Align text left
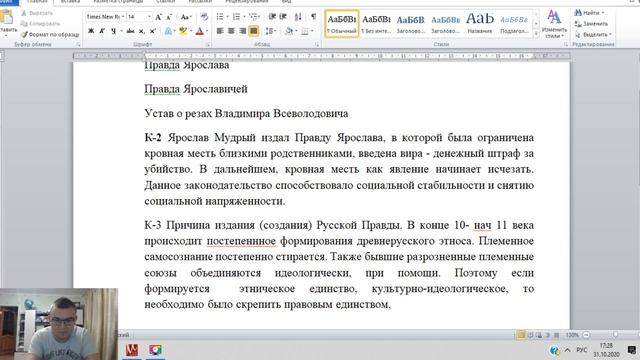The height and width of the screenshot is (360, 640). coord(220,31)
